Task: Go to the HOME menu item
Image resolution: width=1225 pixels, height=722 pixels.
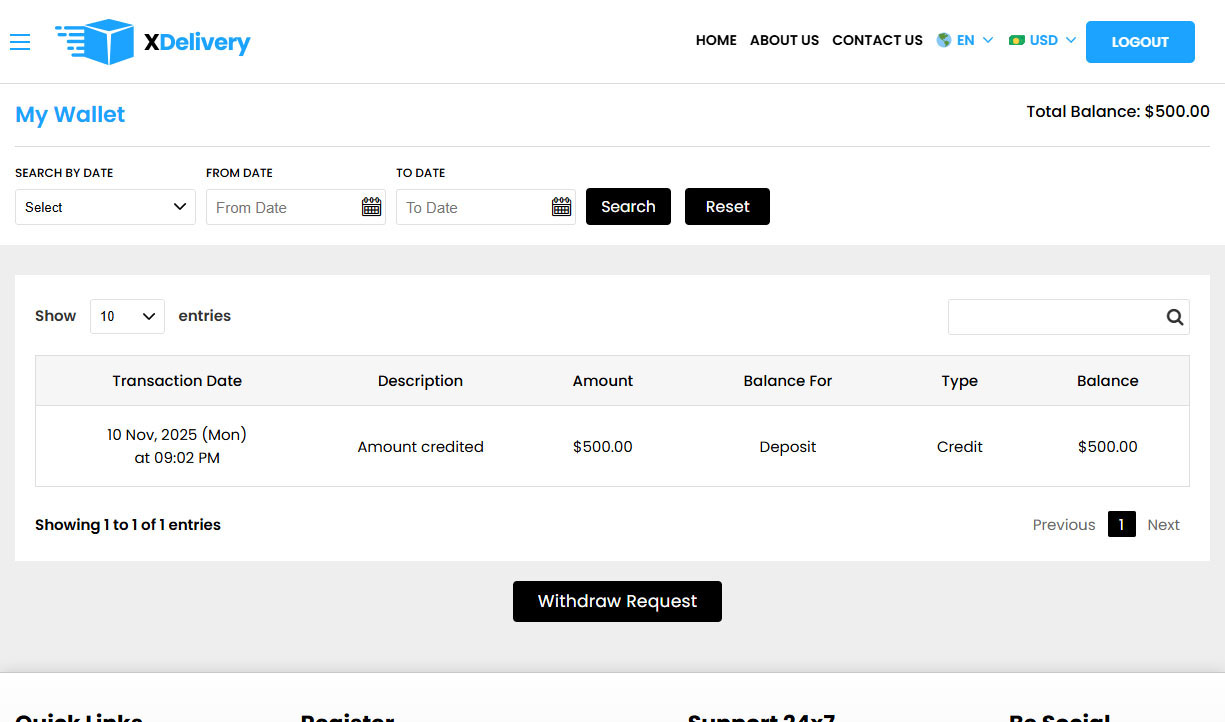Action: 716,40
